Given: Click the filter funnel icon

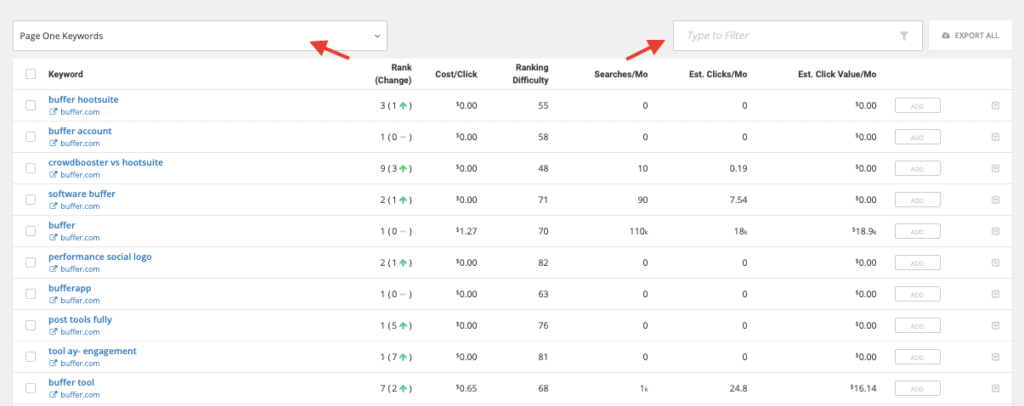Looking at the screenshot, I should (904, 36).
